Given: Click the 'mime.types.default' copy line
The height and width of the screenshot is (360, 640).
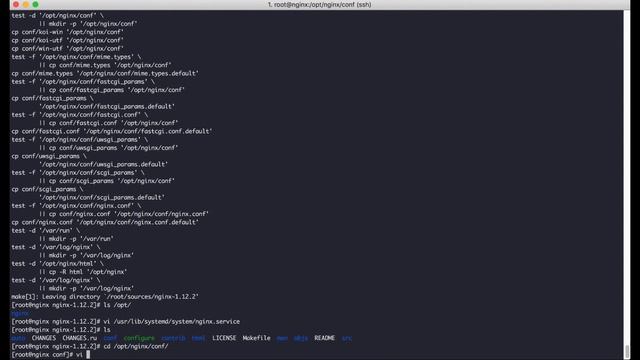Looking at the screenshot, I should 105,73.
